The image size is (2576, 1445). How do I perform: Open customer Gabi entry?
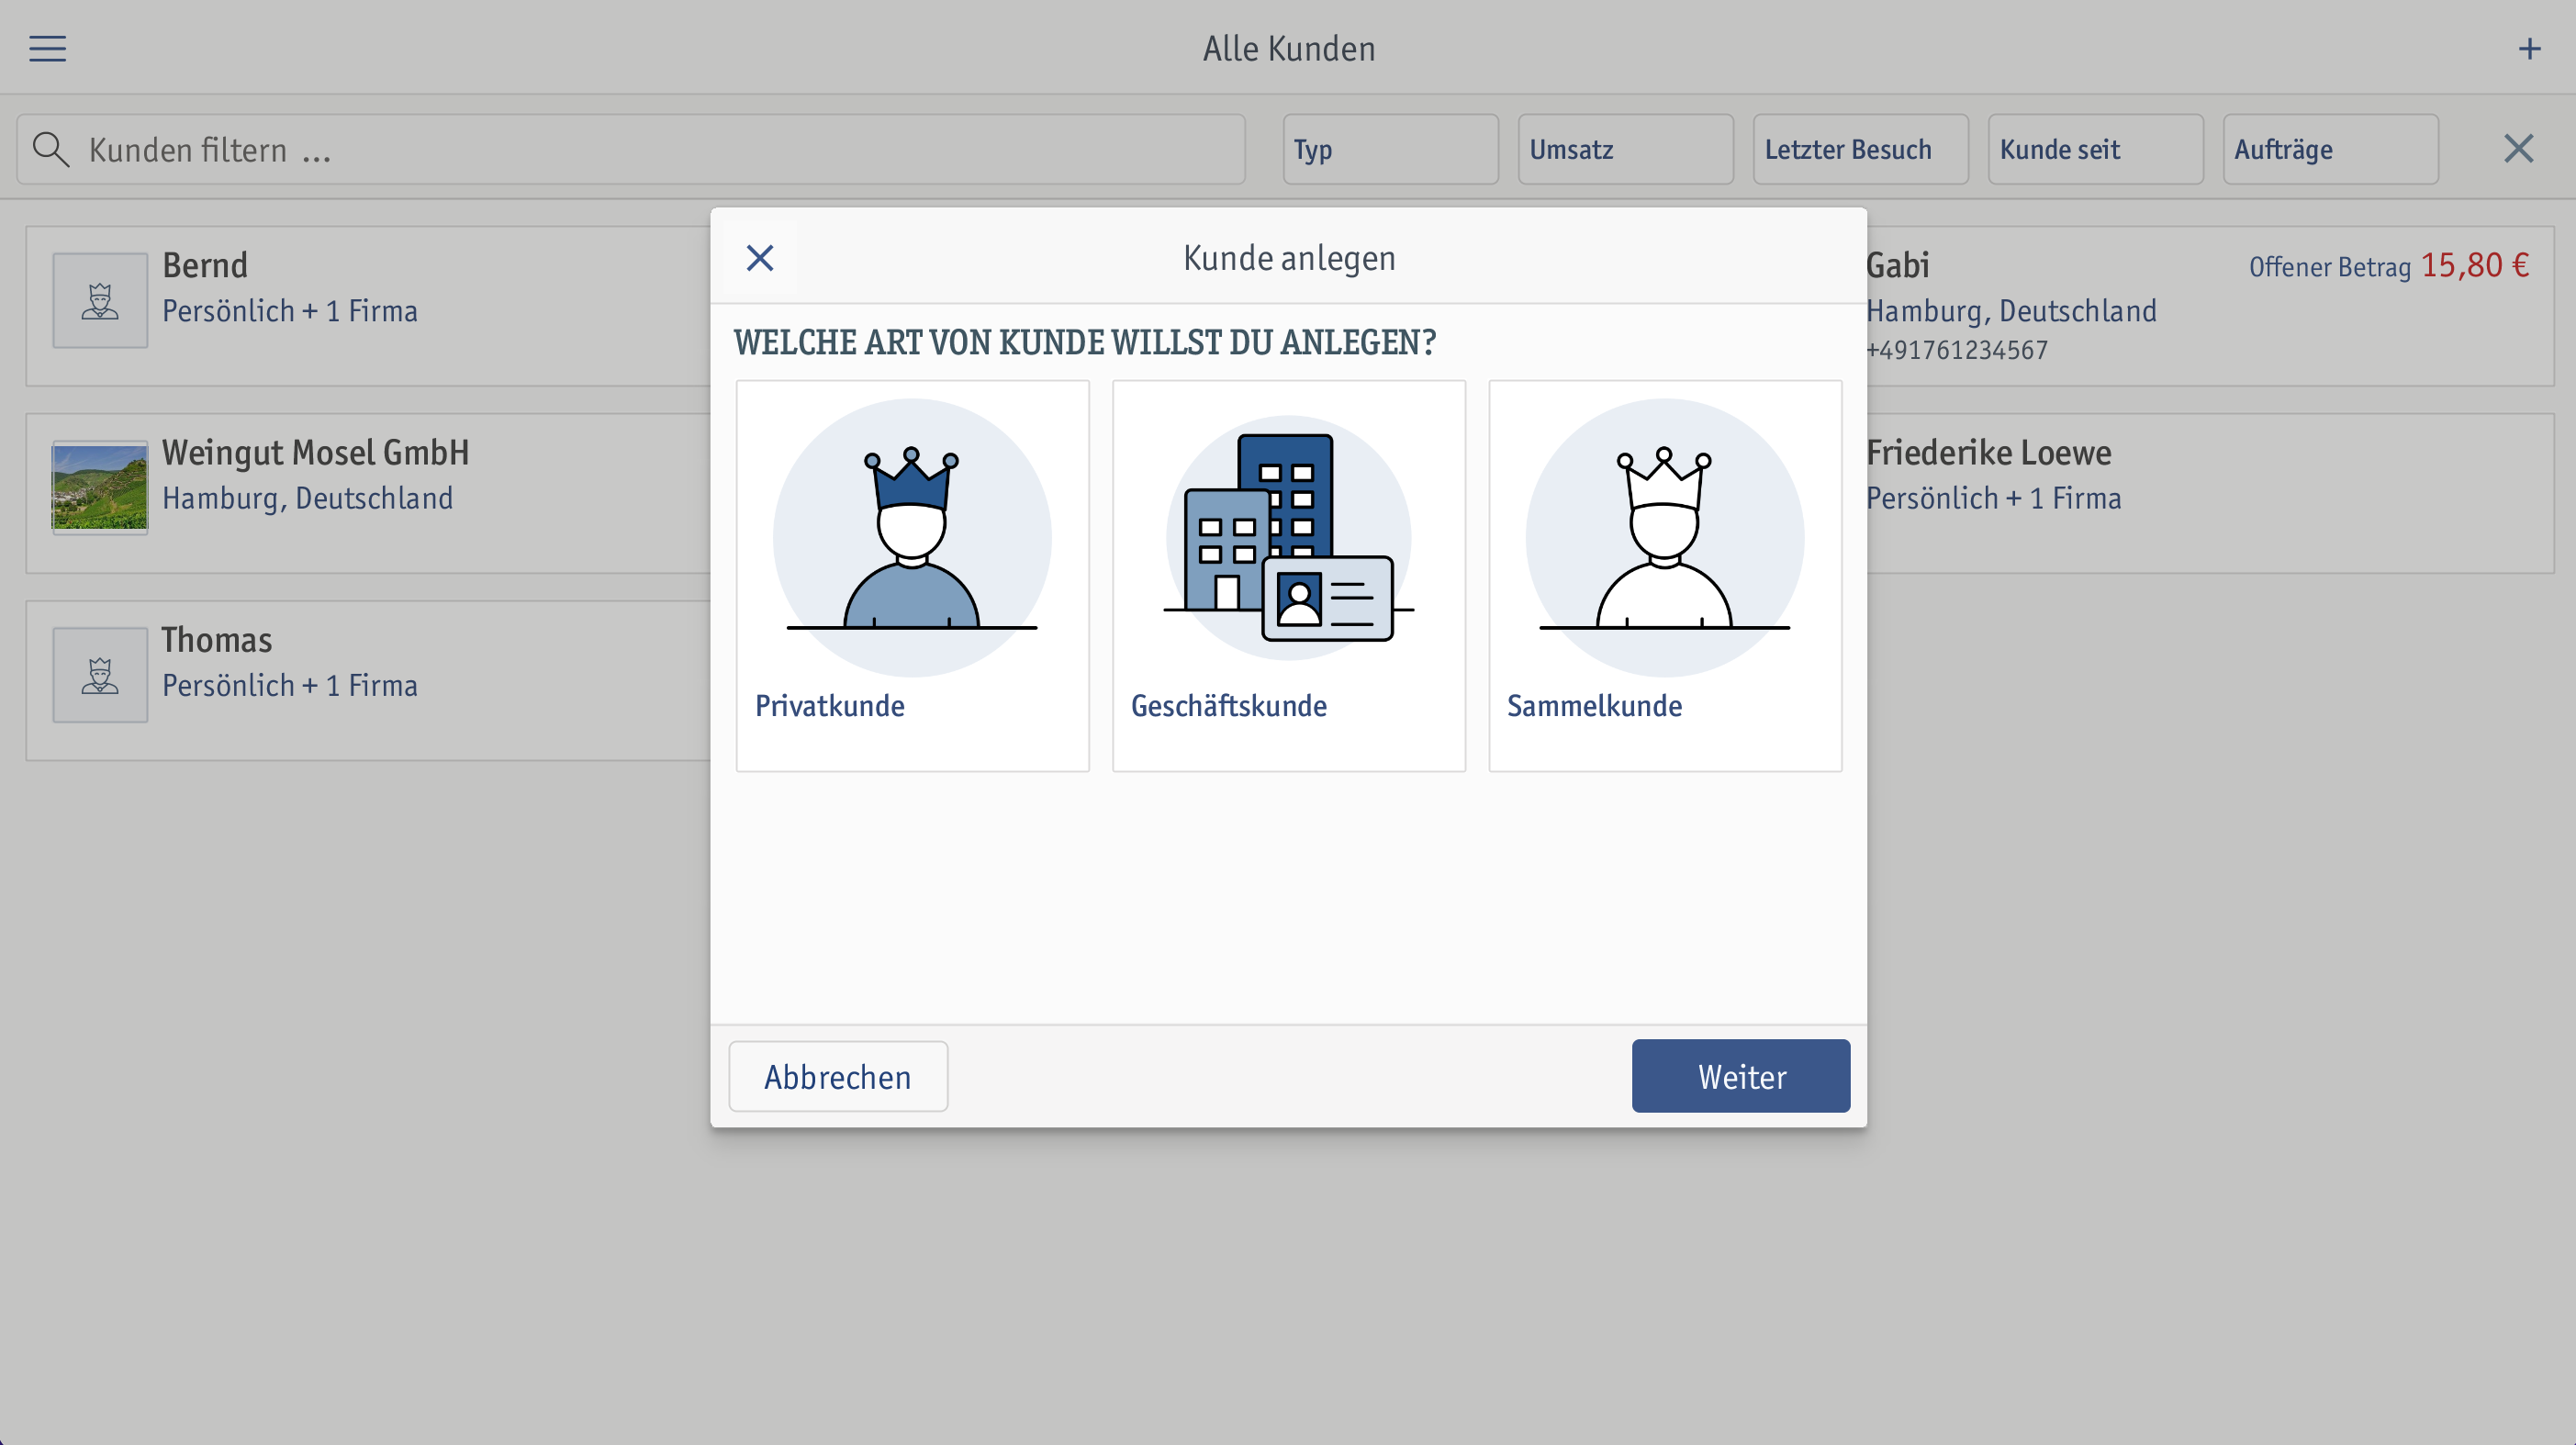2210,306
